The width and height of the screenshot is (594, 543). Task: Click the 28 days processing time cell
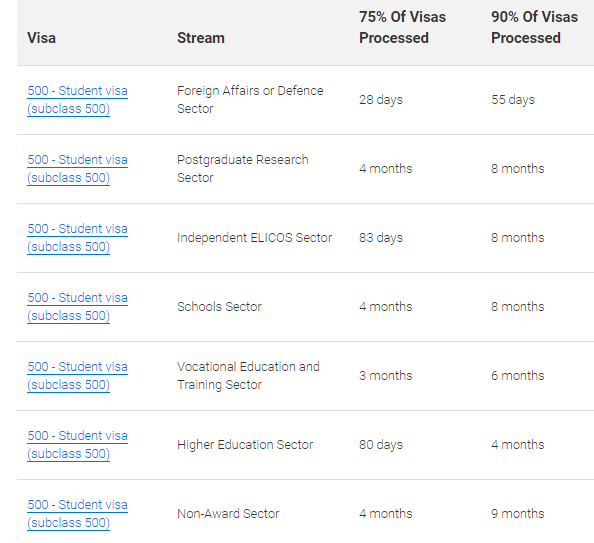[x=381, y=100]
